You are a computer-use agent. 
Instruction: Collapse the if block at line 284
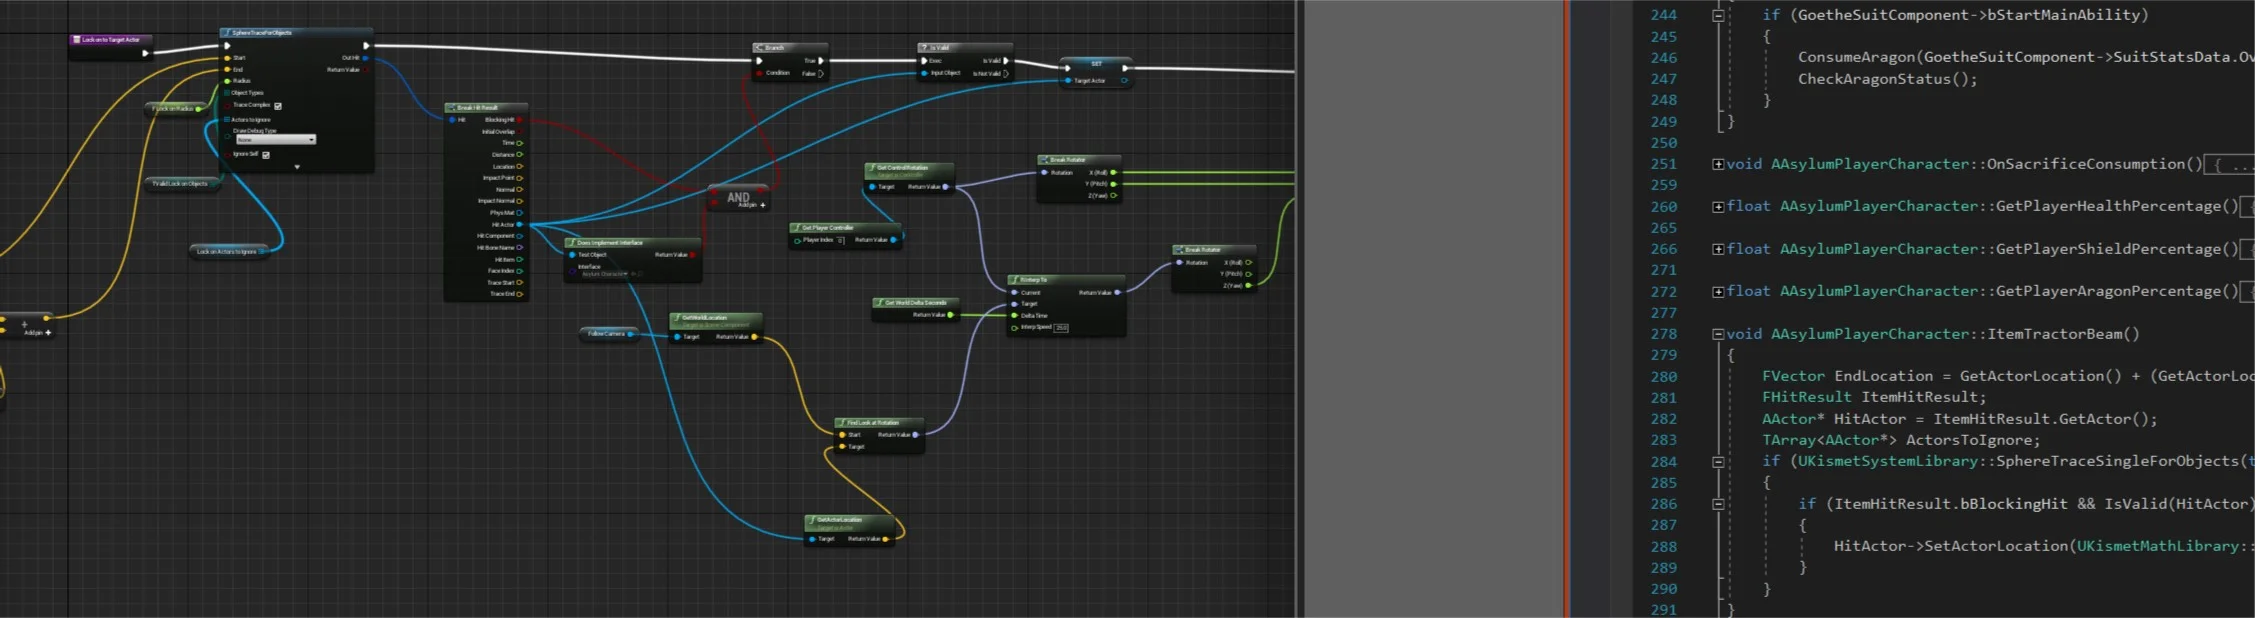tap(1718, 462)
